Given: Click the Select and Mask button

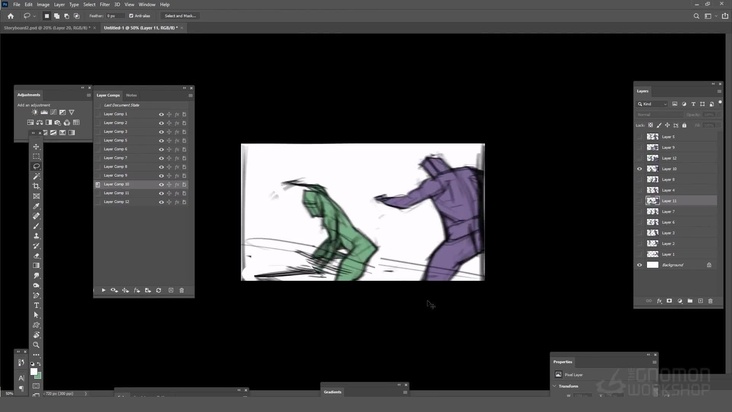Looking at the screenshot, I should 181,16.
